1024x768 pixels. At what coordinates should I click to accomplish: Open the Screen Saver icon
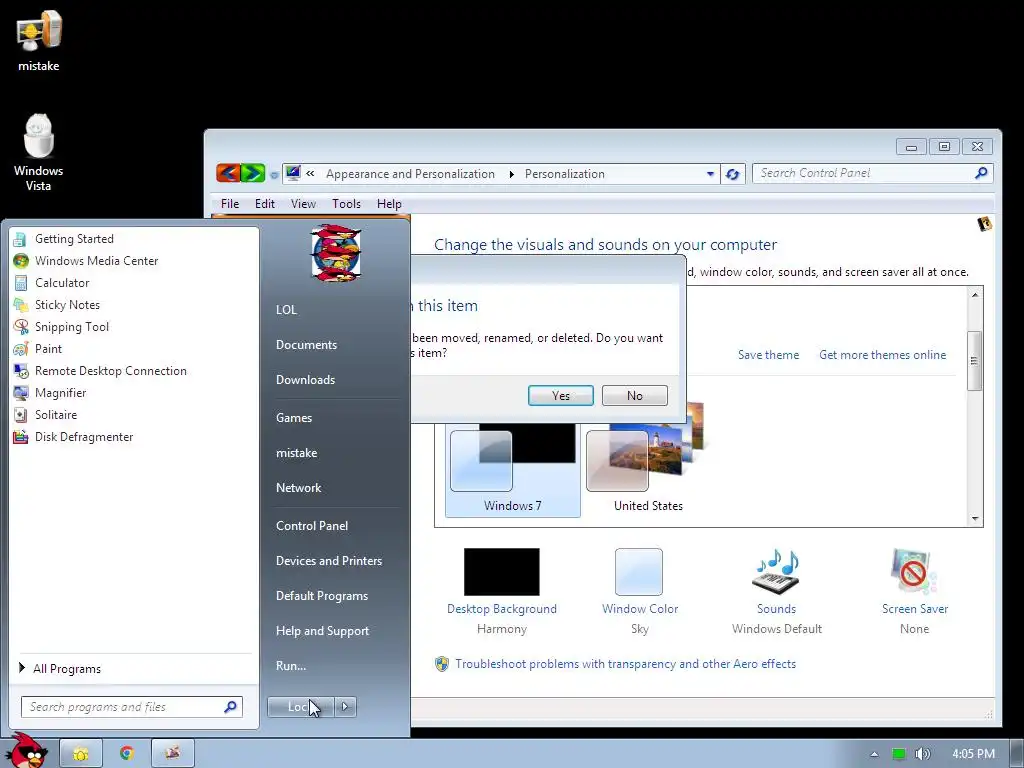coord(914,571)
